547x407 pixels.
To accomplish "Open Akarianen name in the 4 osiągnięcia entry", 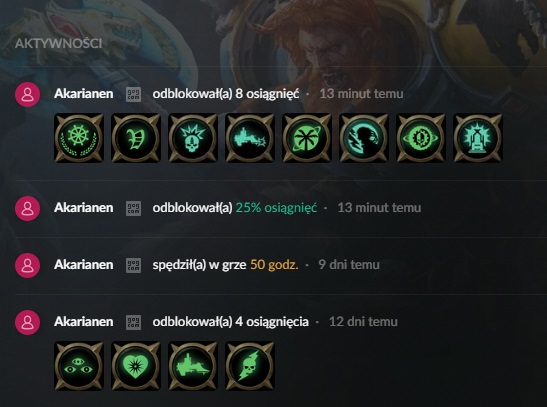I will (x=84, y=322).
